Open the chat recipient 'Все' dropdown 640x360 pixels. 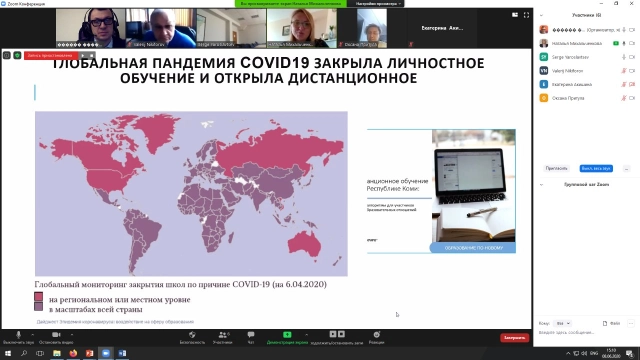563,323
